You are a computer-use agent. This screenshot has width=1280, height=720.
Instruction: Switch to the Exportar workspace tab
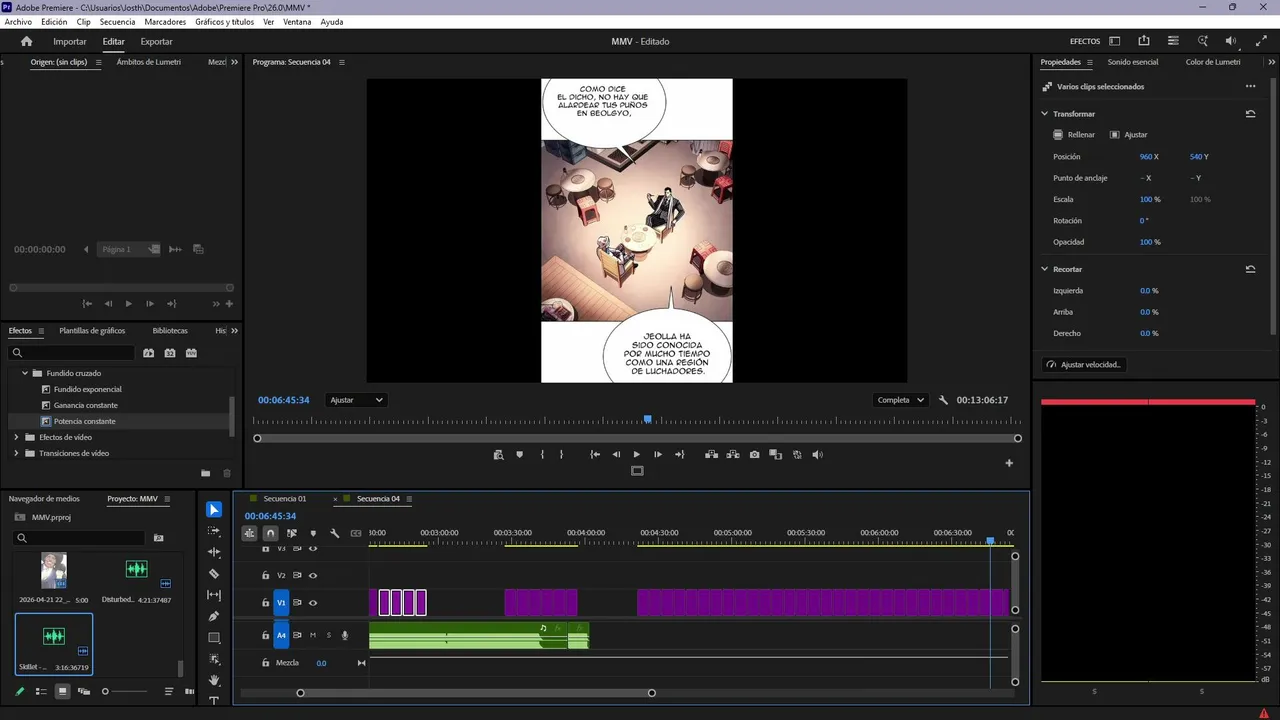click(156, 41)
